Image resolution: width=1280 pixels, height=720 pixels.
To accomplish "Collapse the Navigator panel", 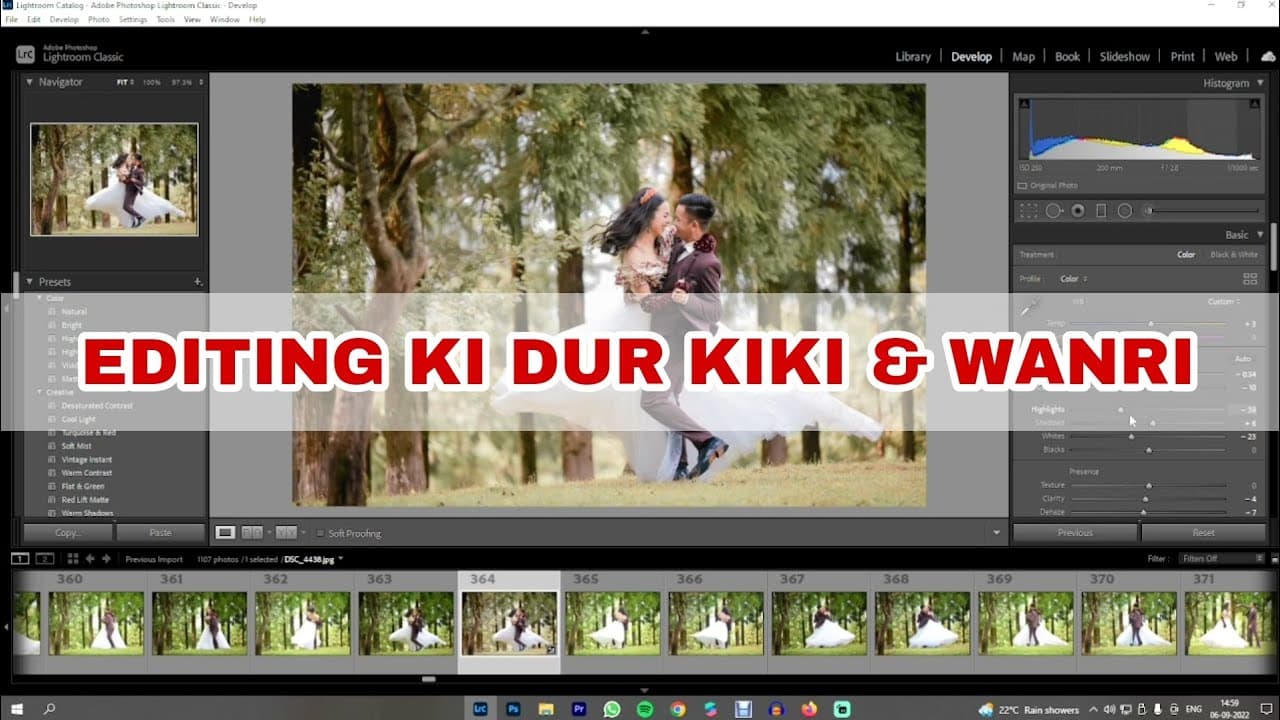I will pyautogui.click(x=29, y=82).
